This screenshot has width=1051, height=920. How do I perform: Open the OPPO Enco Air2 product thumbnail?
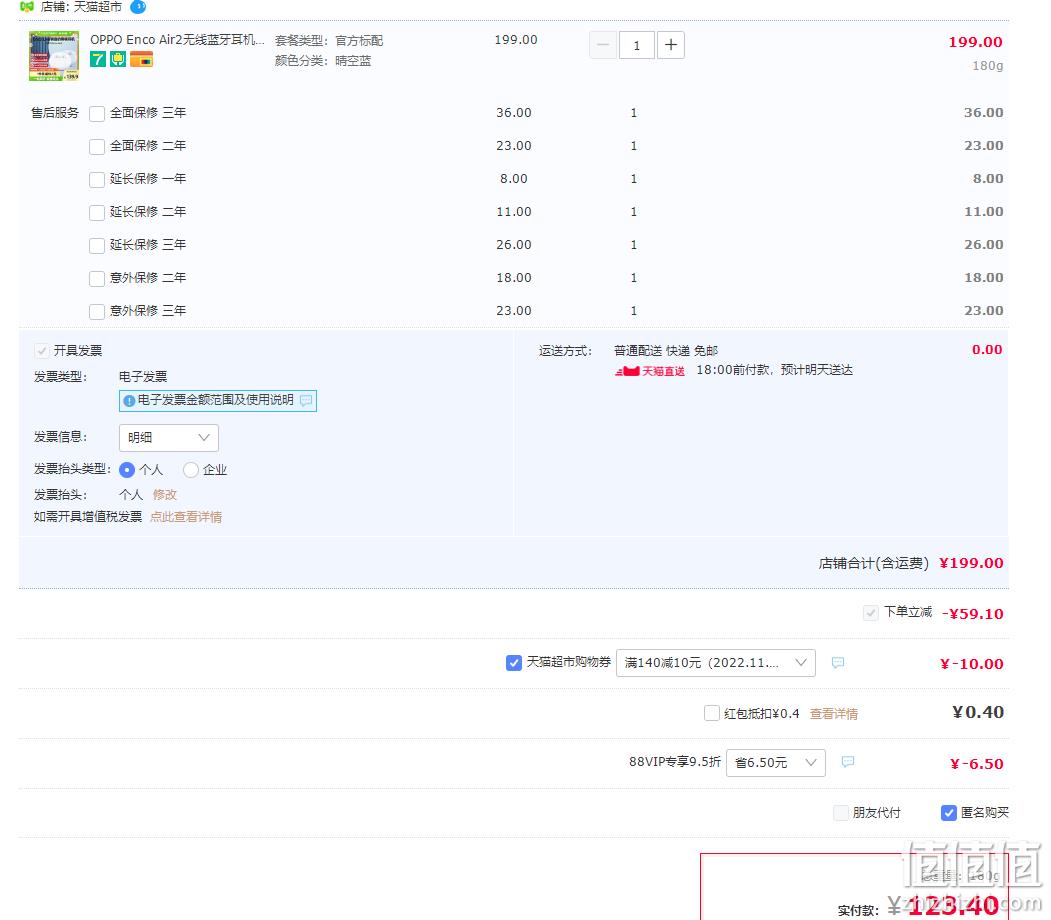tap(54, 56)
